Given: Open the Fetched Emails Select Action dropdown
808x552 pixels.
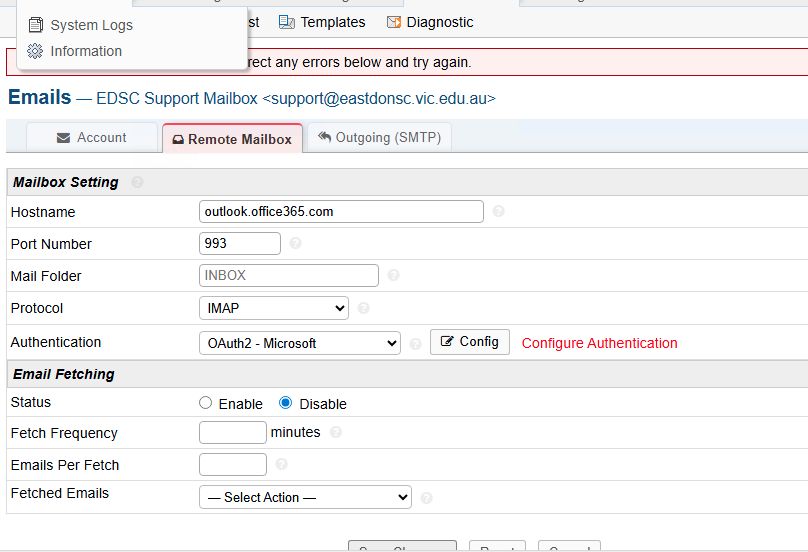Looking at the screenshot, I should click(305, 497).
